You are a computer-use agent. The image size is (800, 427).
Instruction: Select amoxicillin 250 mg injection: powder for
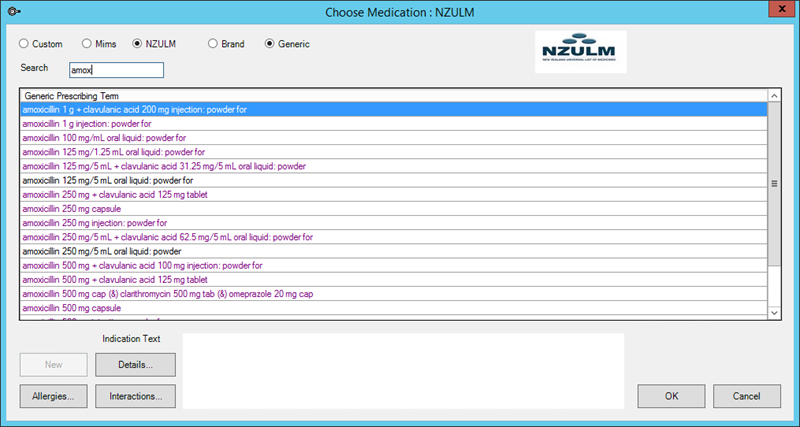pyautogui.click(x=394, y=223)
